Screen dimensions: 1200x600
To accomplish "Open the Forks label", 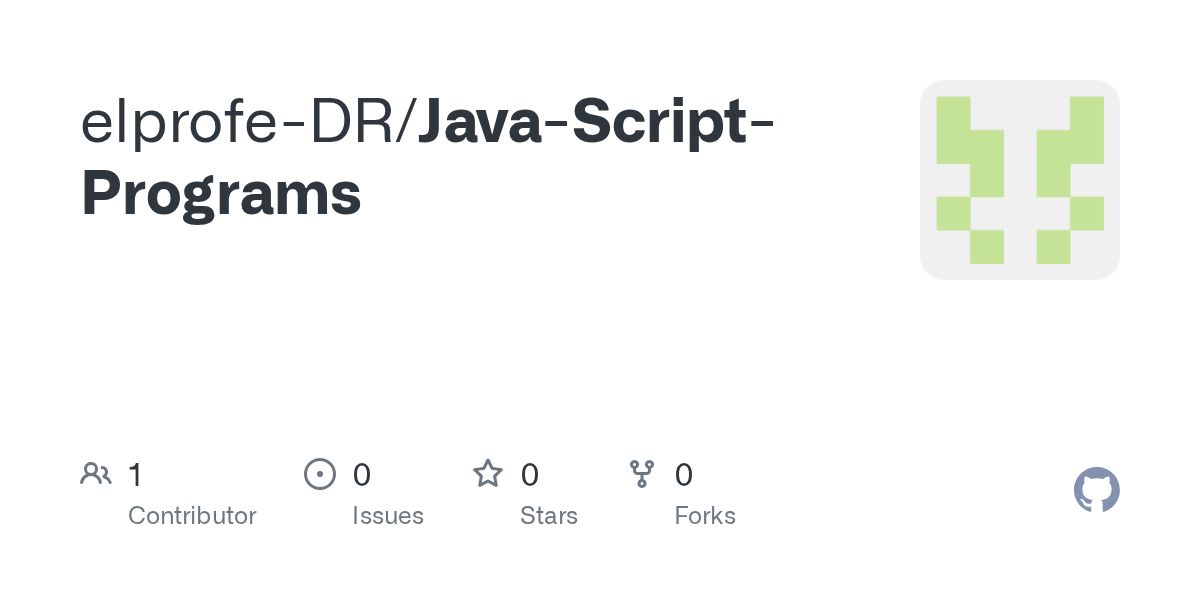I will coord(705,516).
